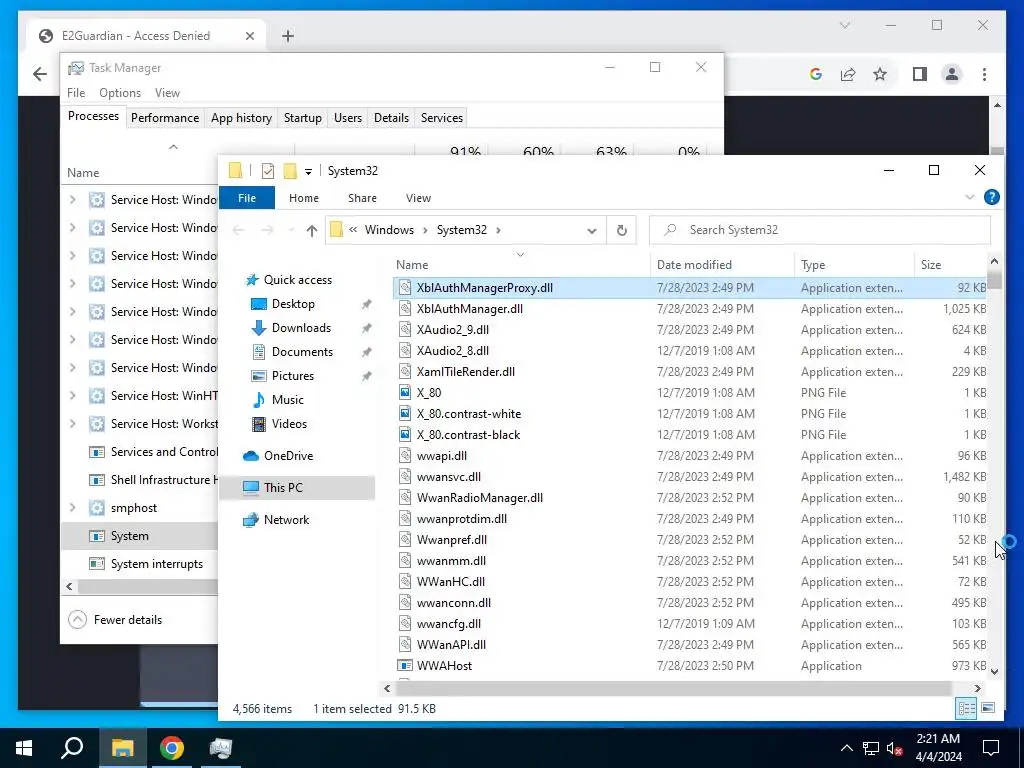Select wwansvc.dll in file list

pos(449,477)
